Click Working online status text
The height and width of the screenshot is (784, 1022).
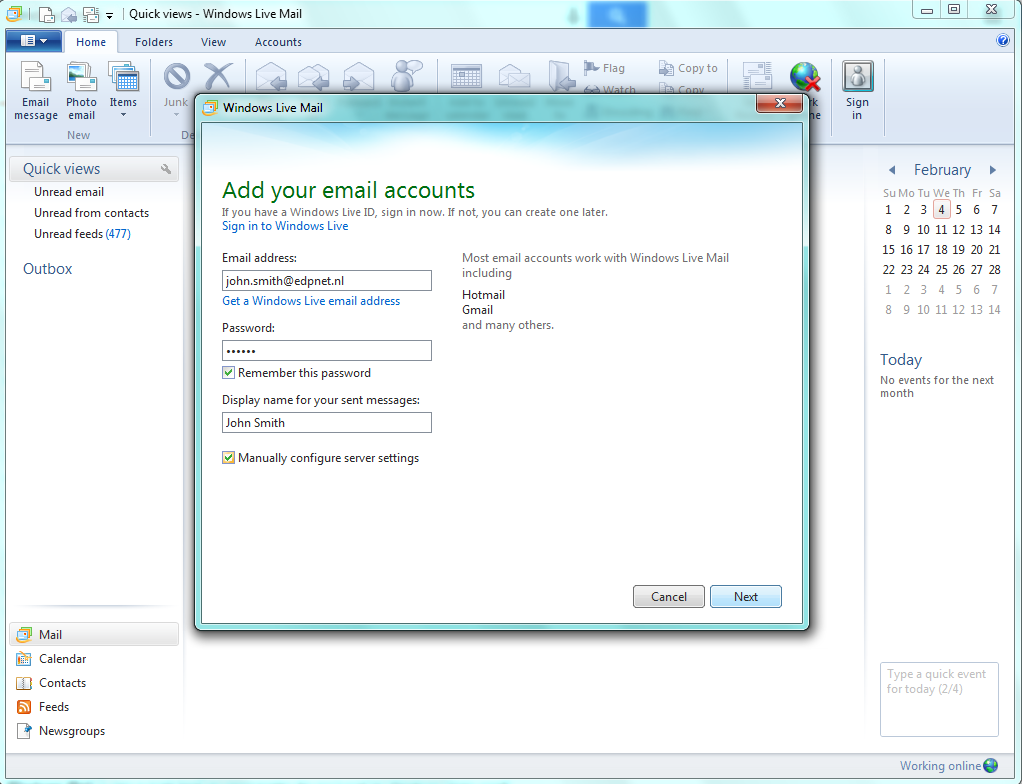[940, 766]
